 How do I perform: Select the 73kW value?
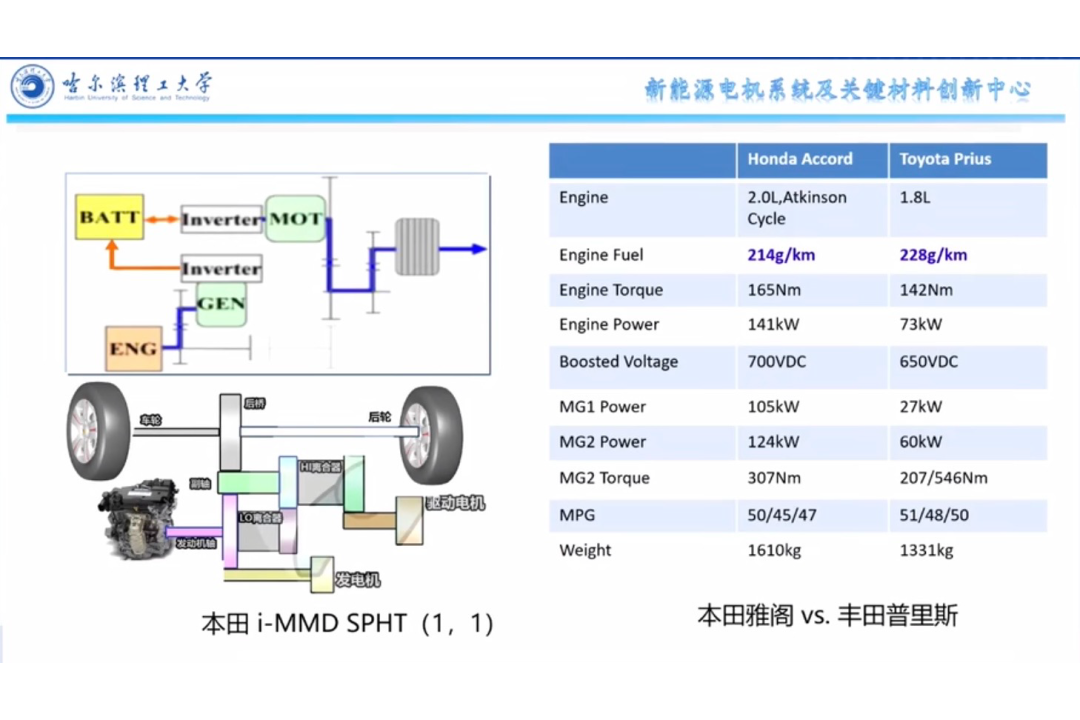coord(921,325)
